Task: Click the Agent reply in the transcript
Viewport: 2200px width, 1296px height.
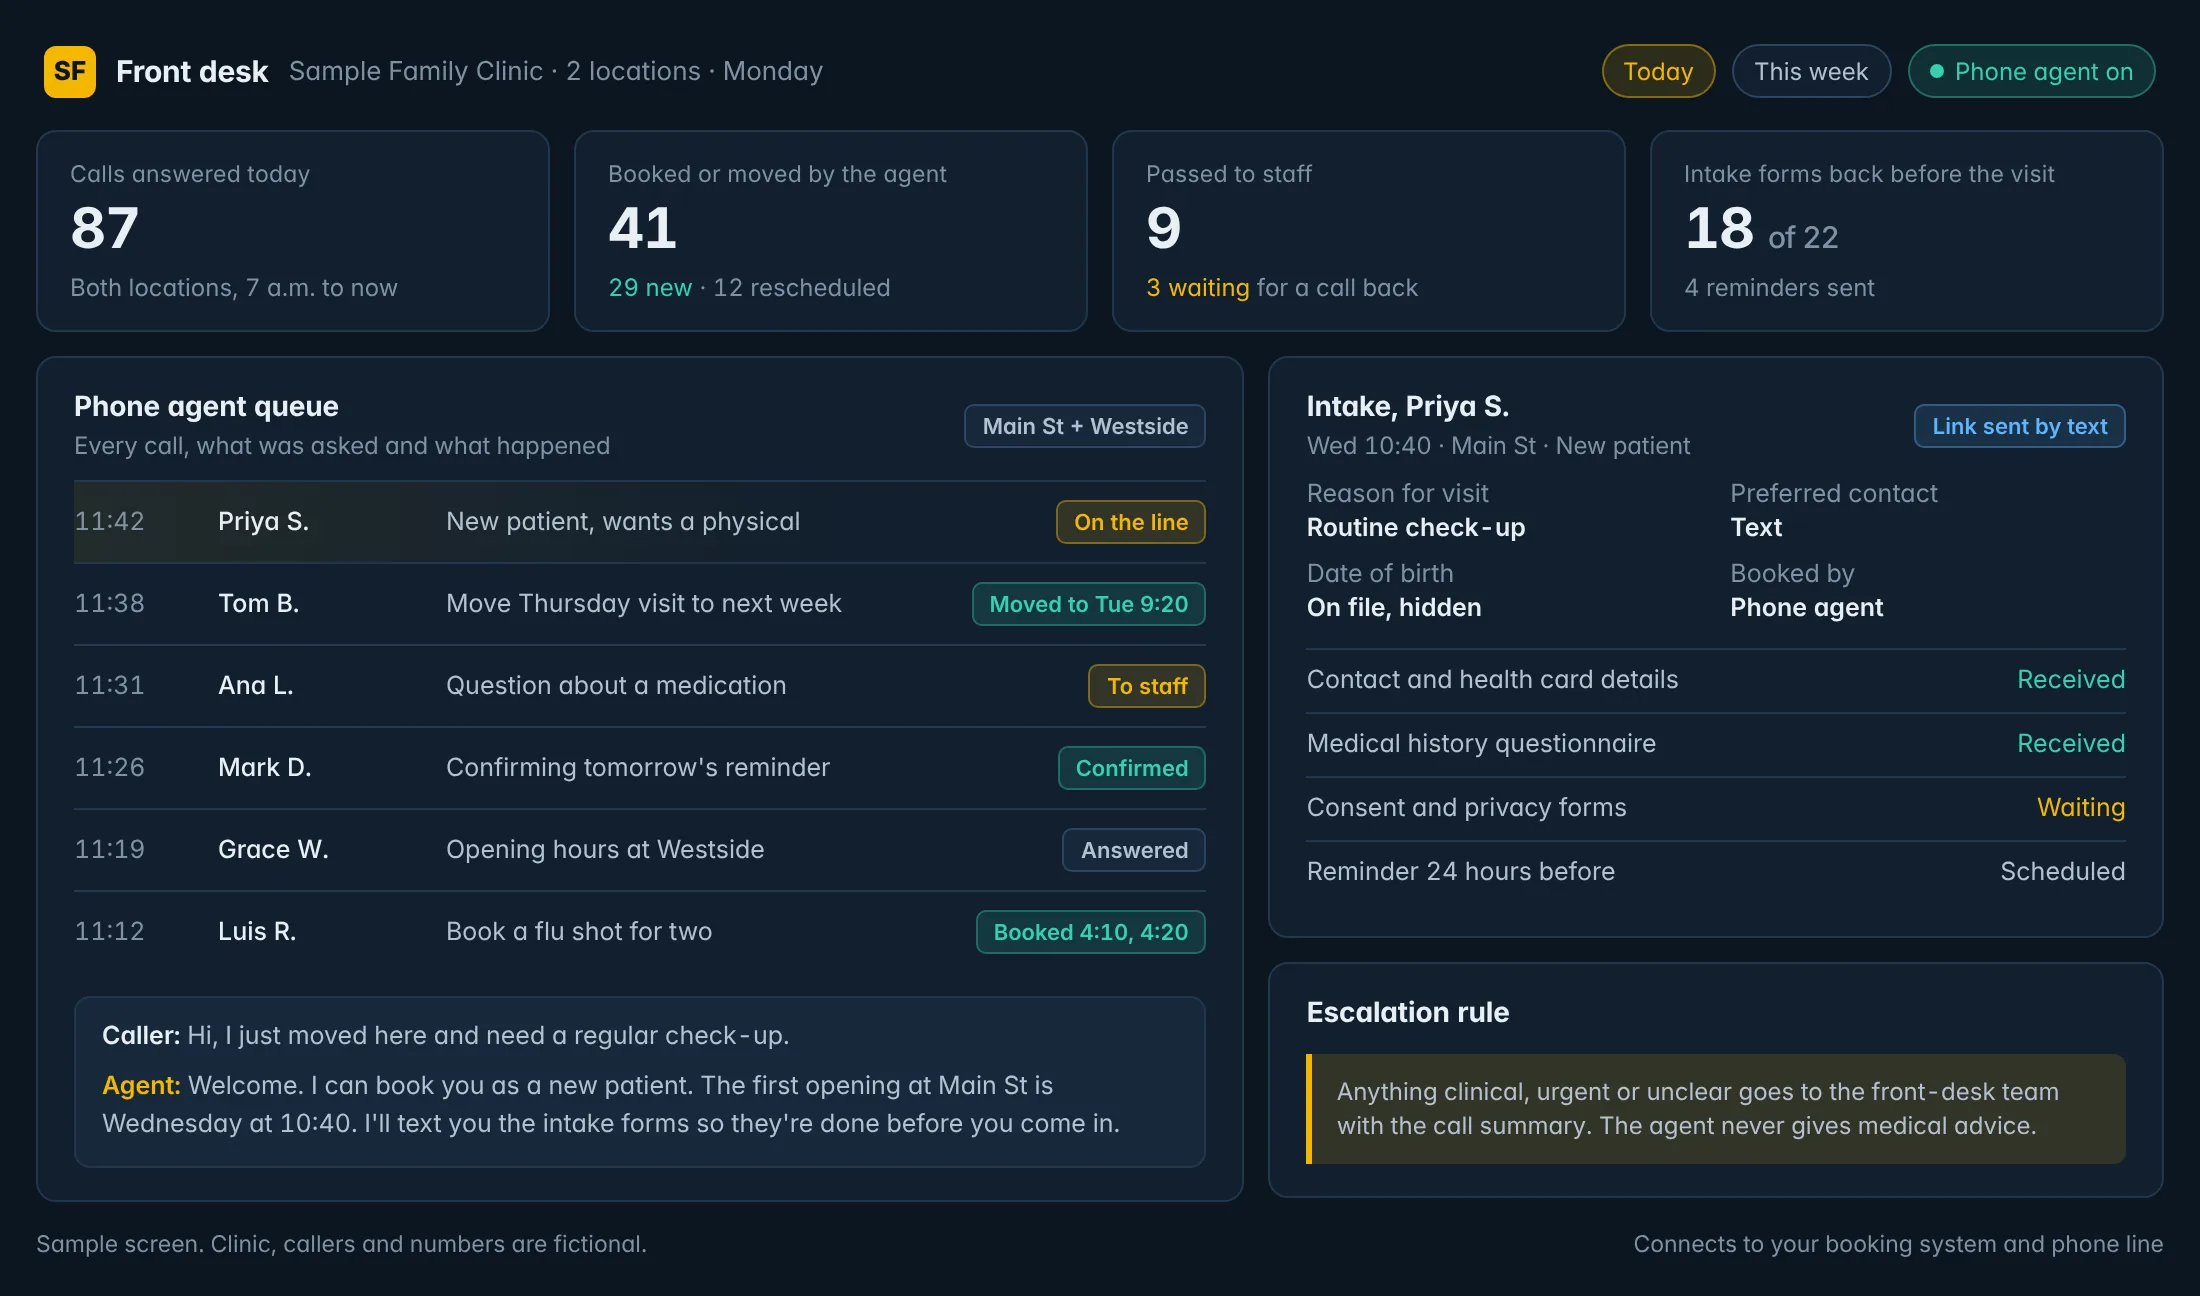Action: pyautogui.click(x=611, y=1104)
